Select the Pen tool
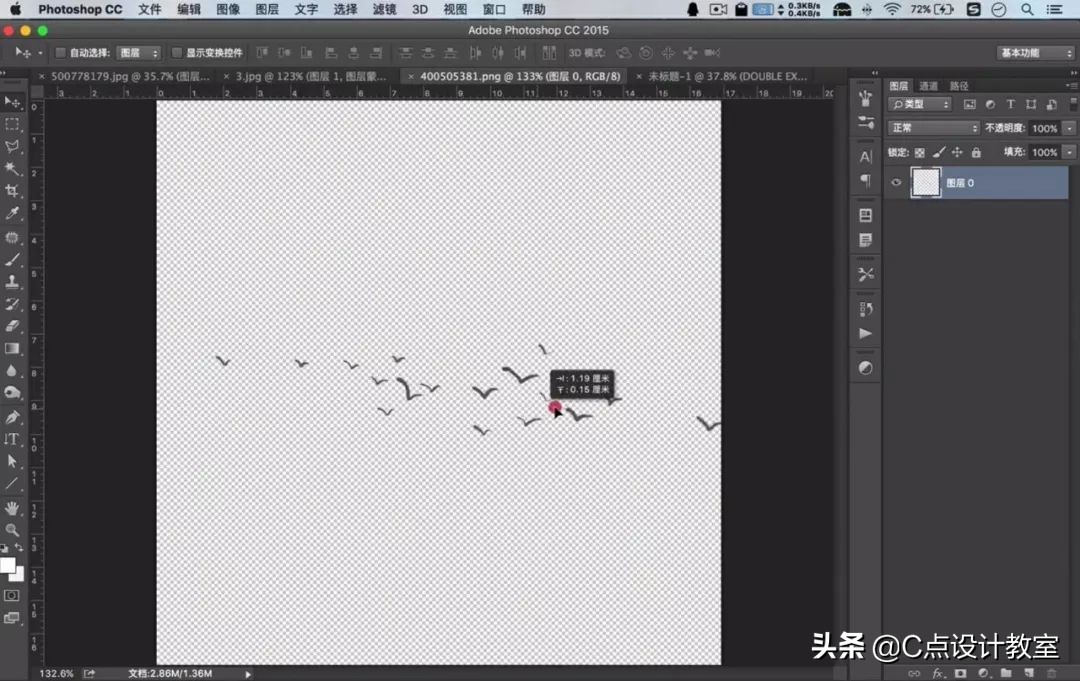The width and height of the screenshot is (1080, 681). point(12,417)
